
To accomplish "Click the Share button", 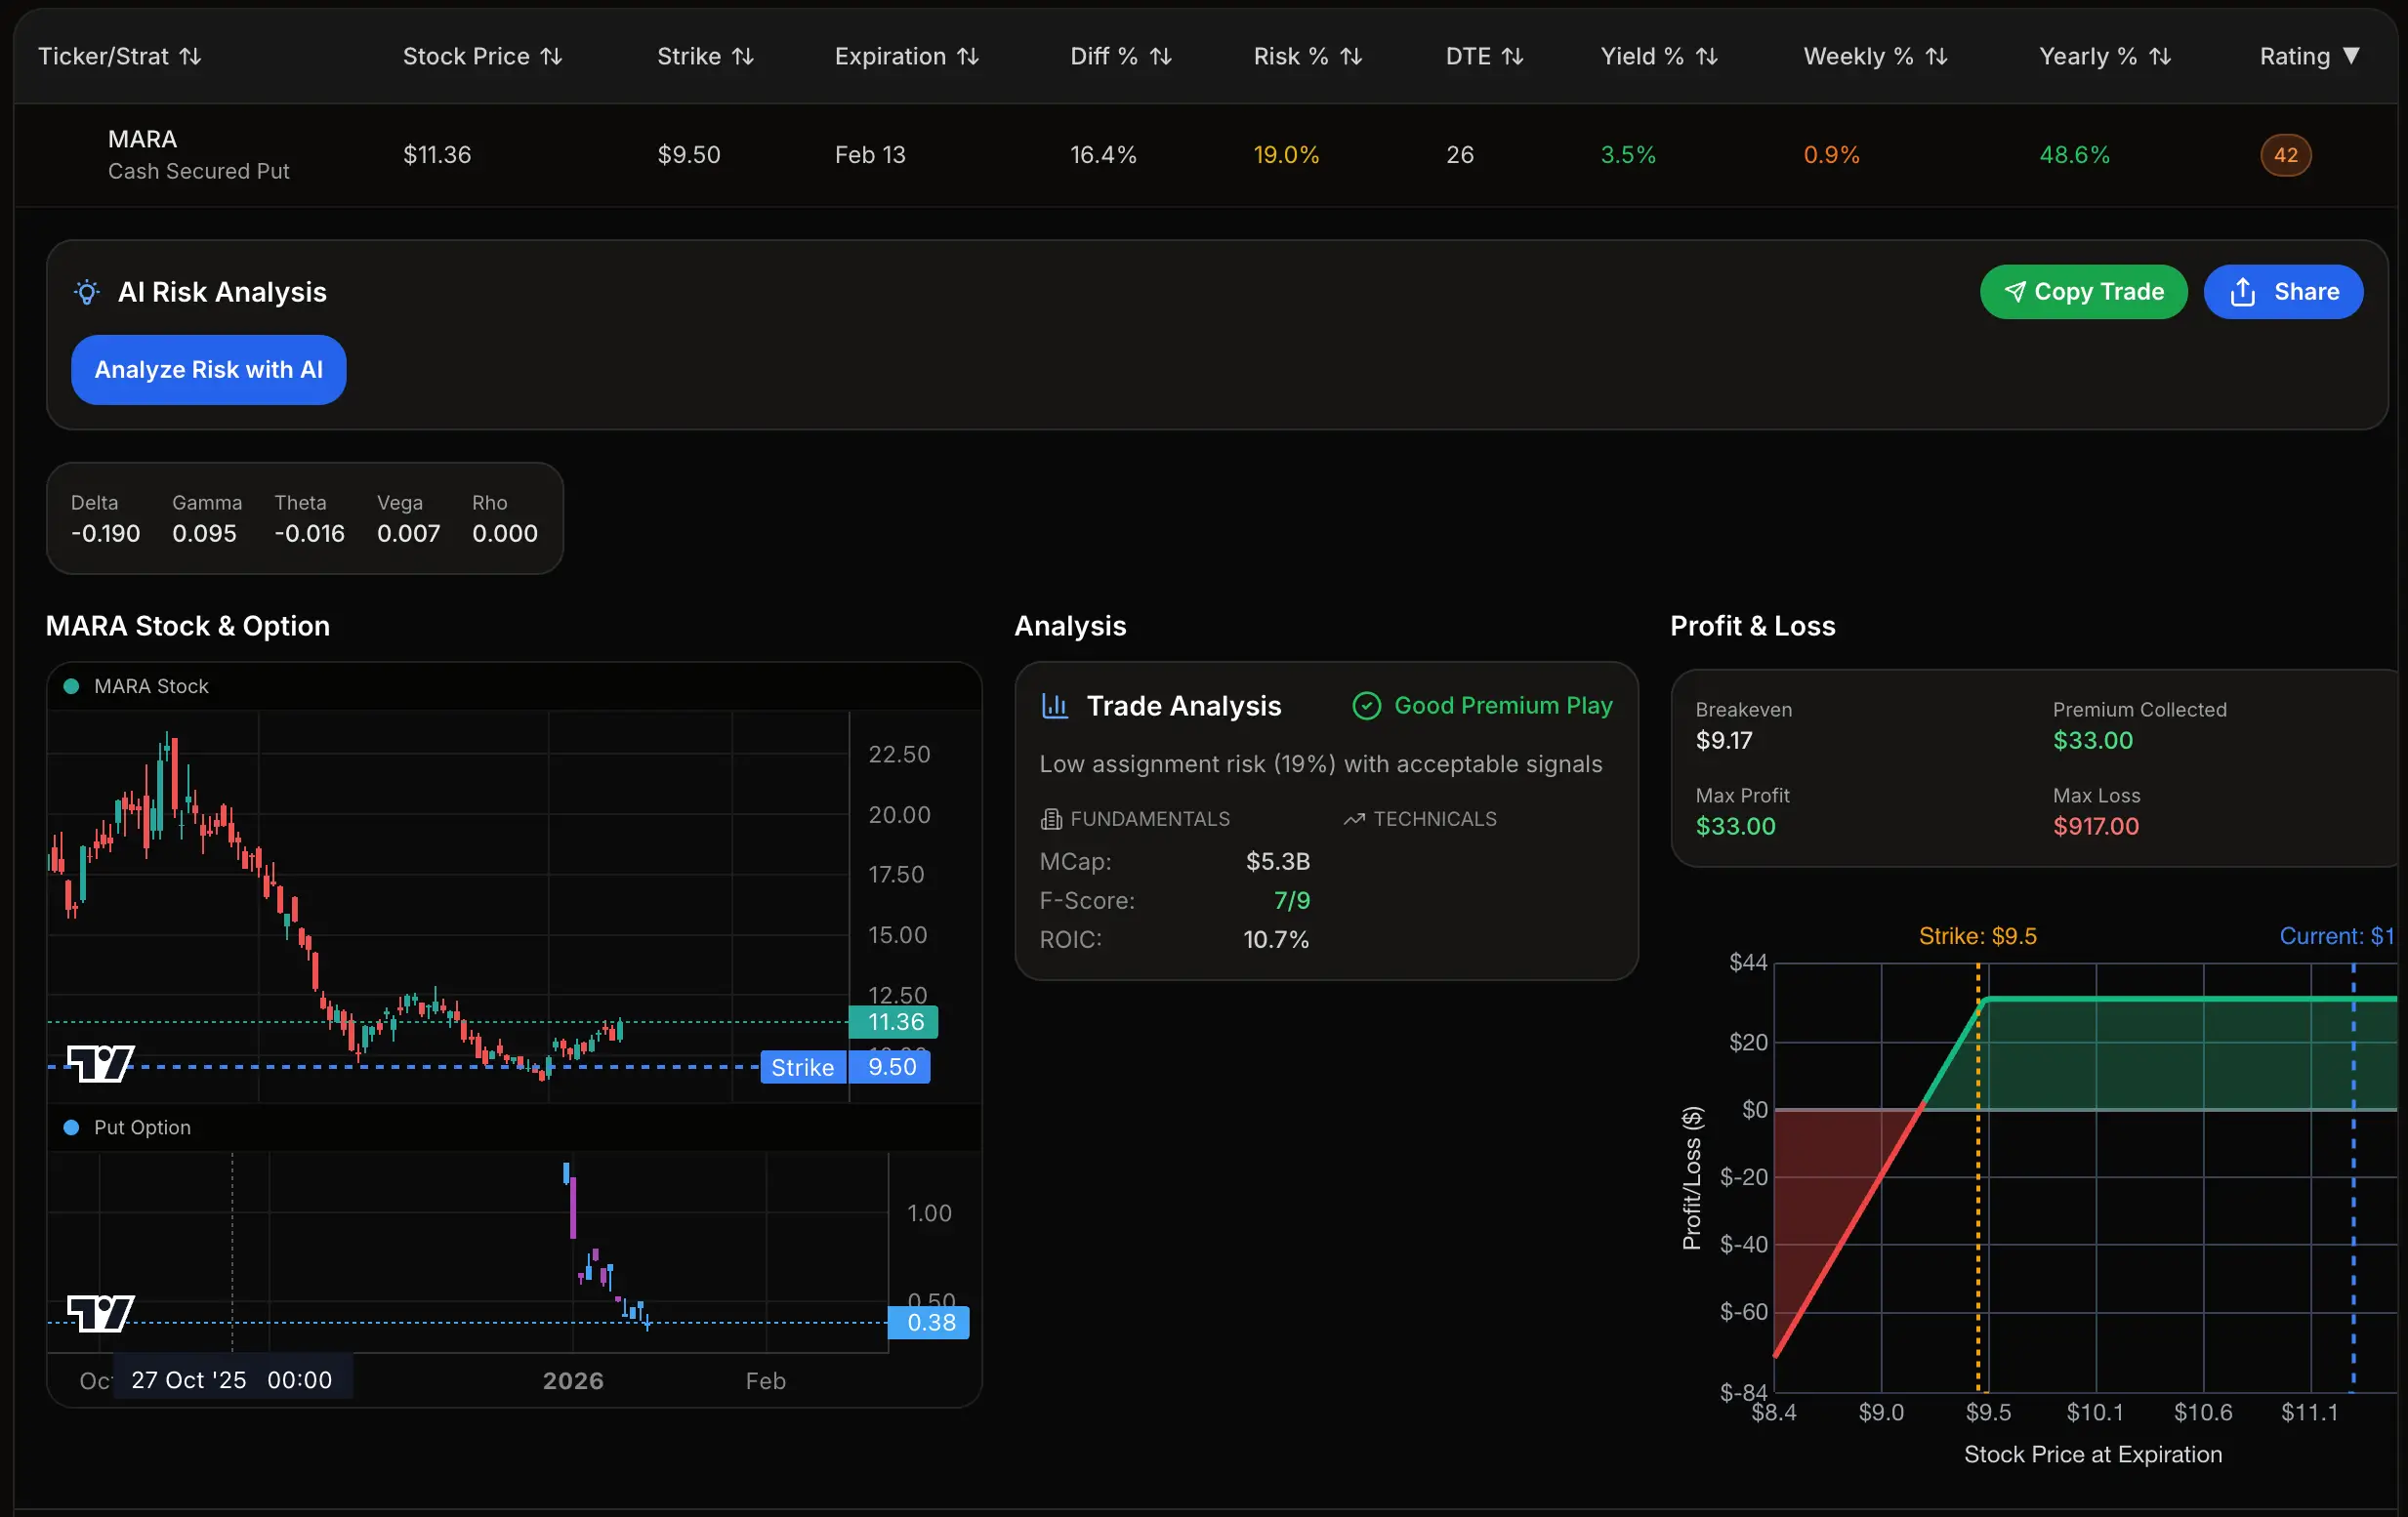I will [2283, 292].
